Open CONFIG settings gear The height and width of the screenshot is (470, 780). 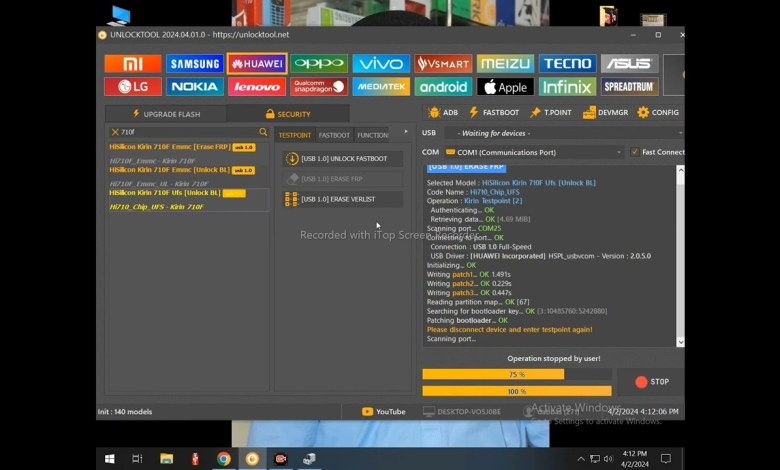658,113
